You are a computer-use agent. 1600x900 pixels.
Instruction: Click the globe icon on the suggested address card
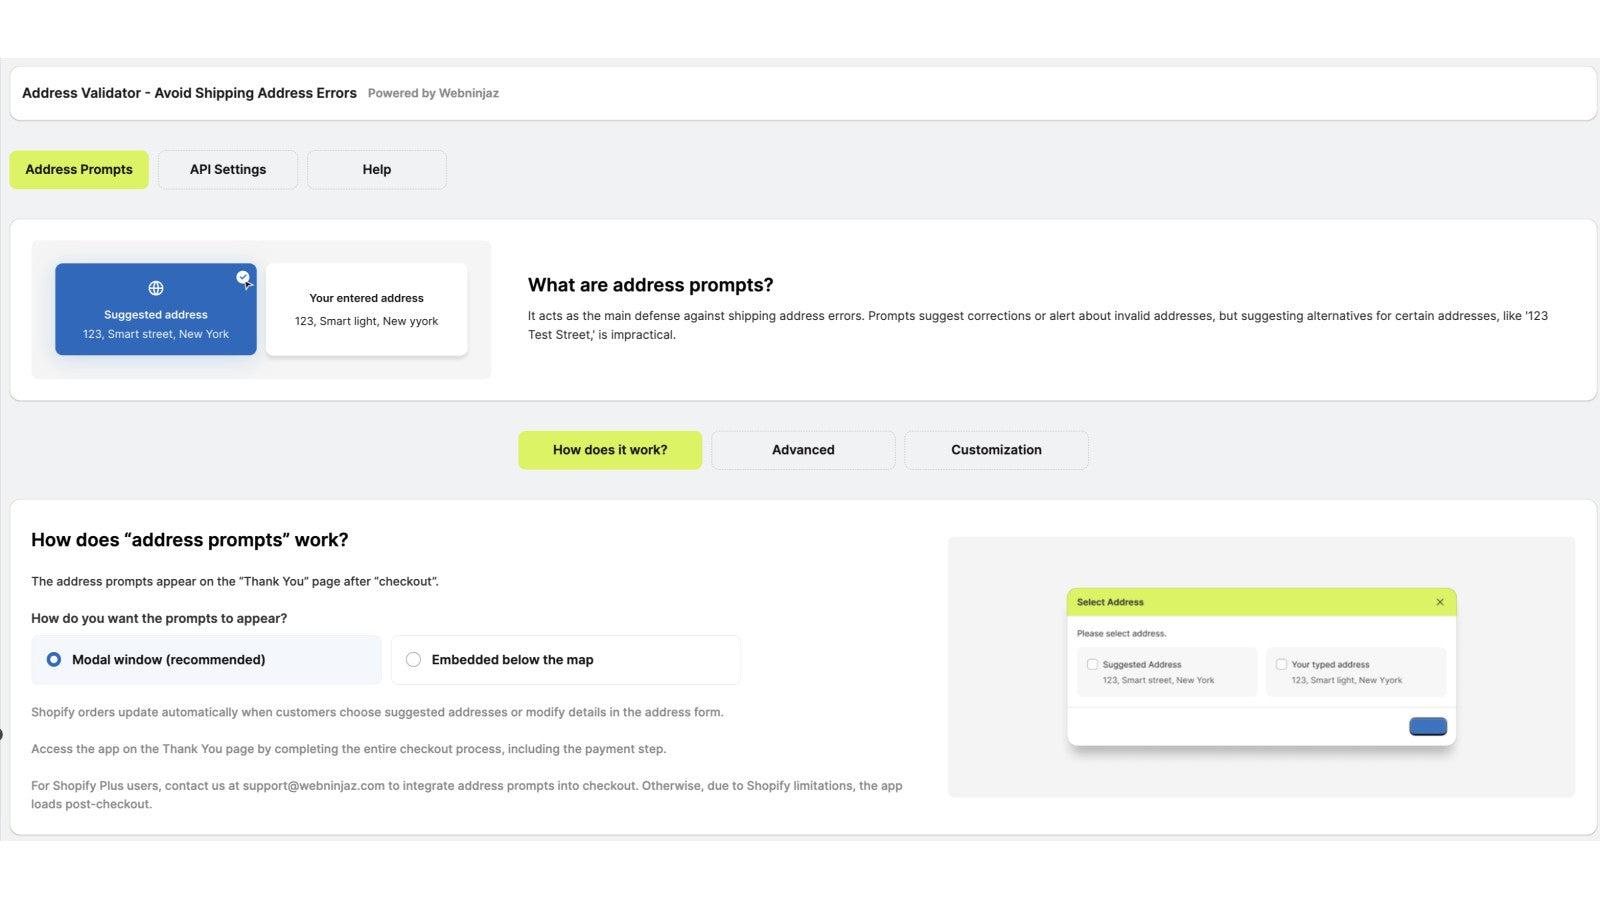[x=155, y=287]
